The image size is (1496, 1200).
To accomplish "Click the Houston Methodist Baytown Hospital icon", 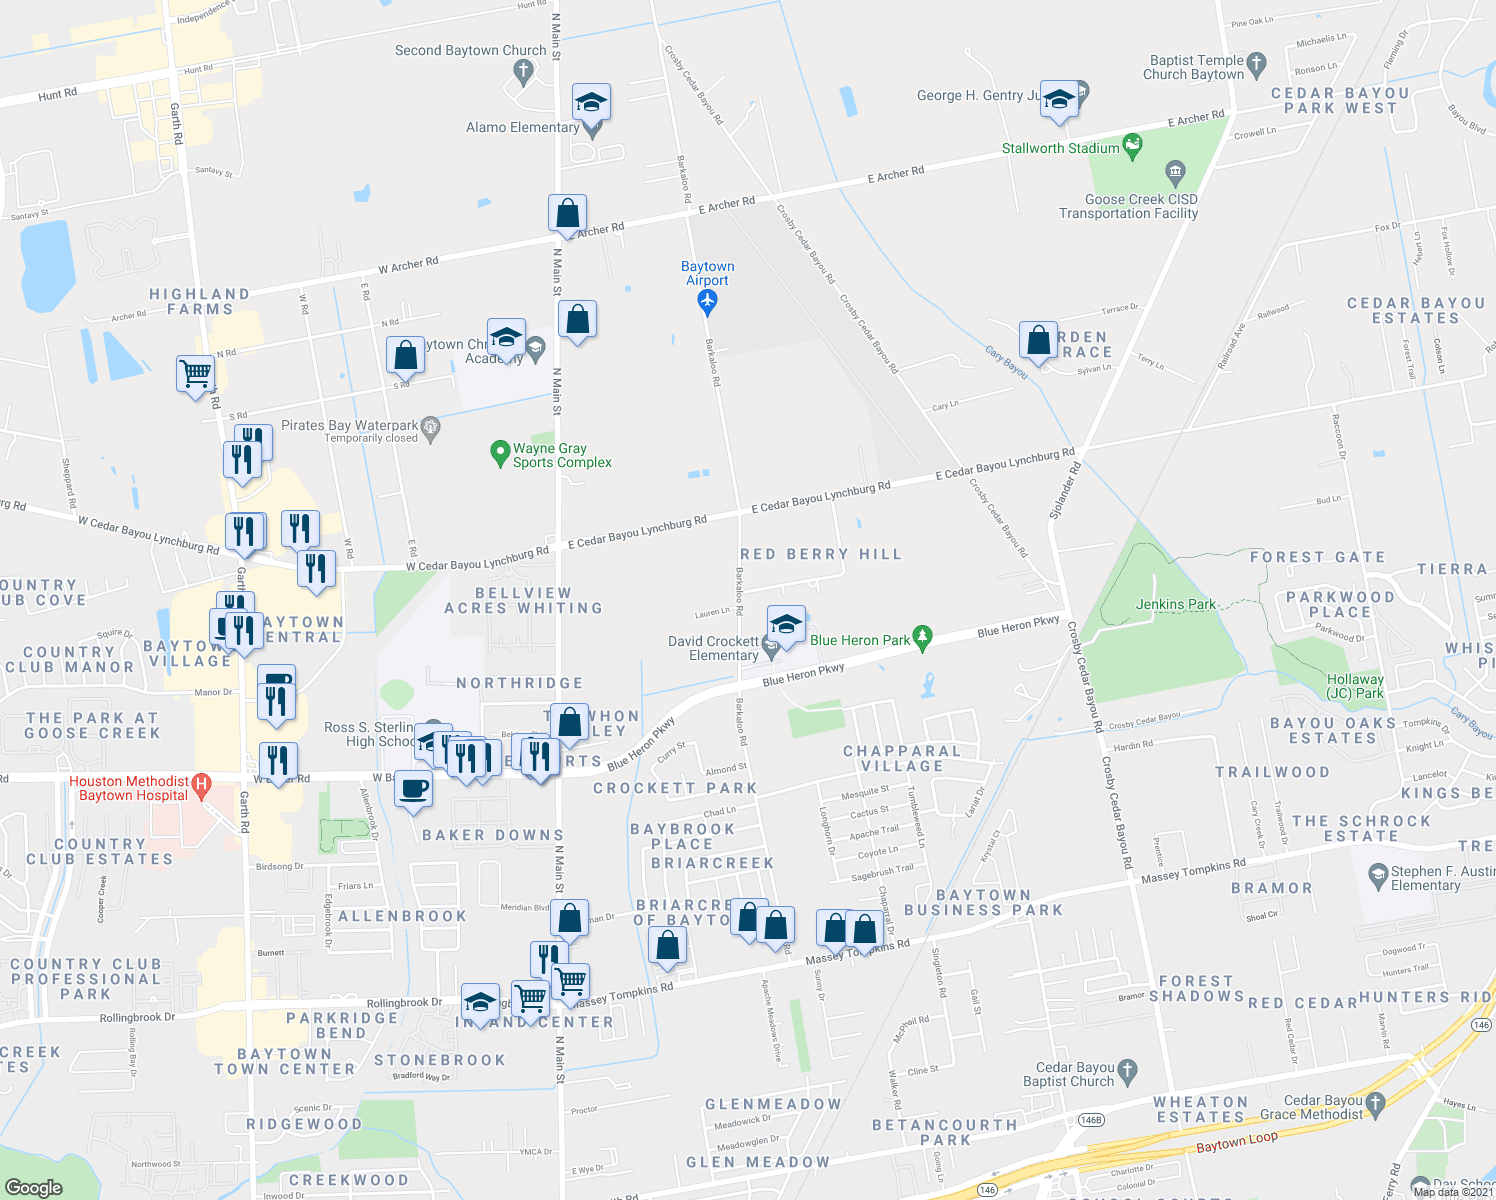I will click(x=201, y=785).
